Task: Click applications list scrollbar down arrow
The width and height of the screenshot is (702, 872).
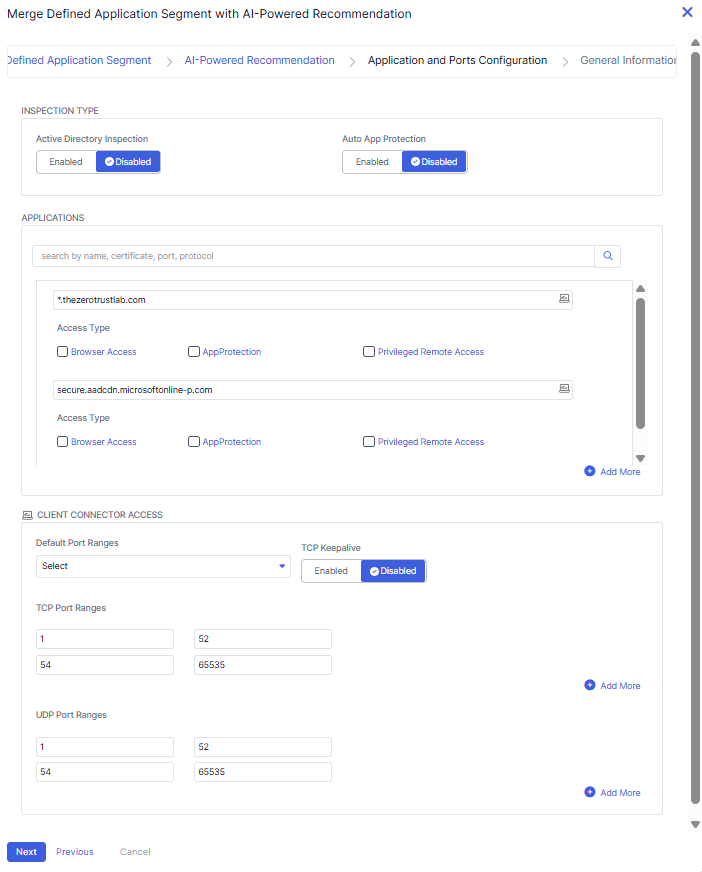Action: point(640,458)
